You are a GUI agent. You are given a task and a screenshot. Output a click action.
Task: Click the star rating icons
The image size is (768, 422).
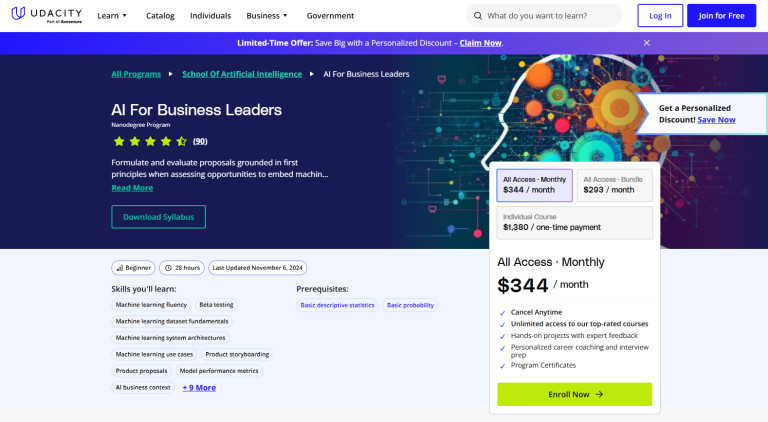pos(150,141)
